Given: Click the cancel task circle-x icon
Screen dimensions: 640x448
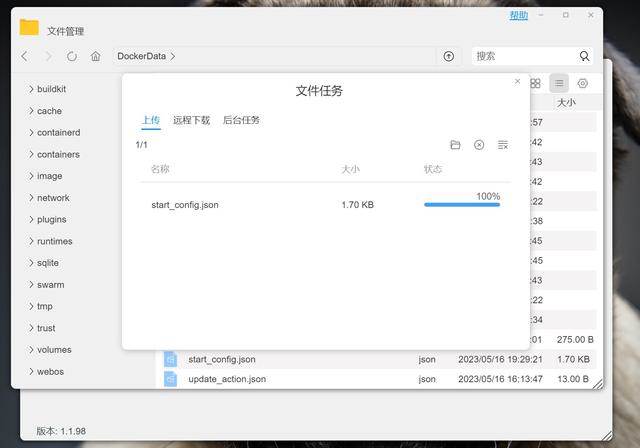Looking at the screenshot, I should (x=479, y=145).
